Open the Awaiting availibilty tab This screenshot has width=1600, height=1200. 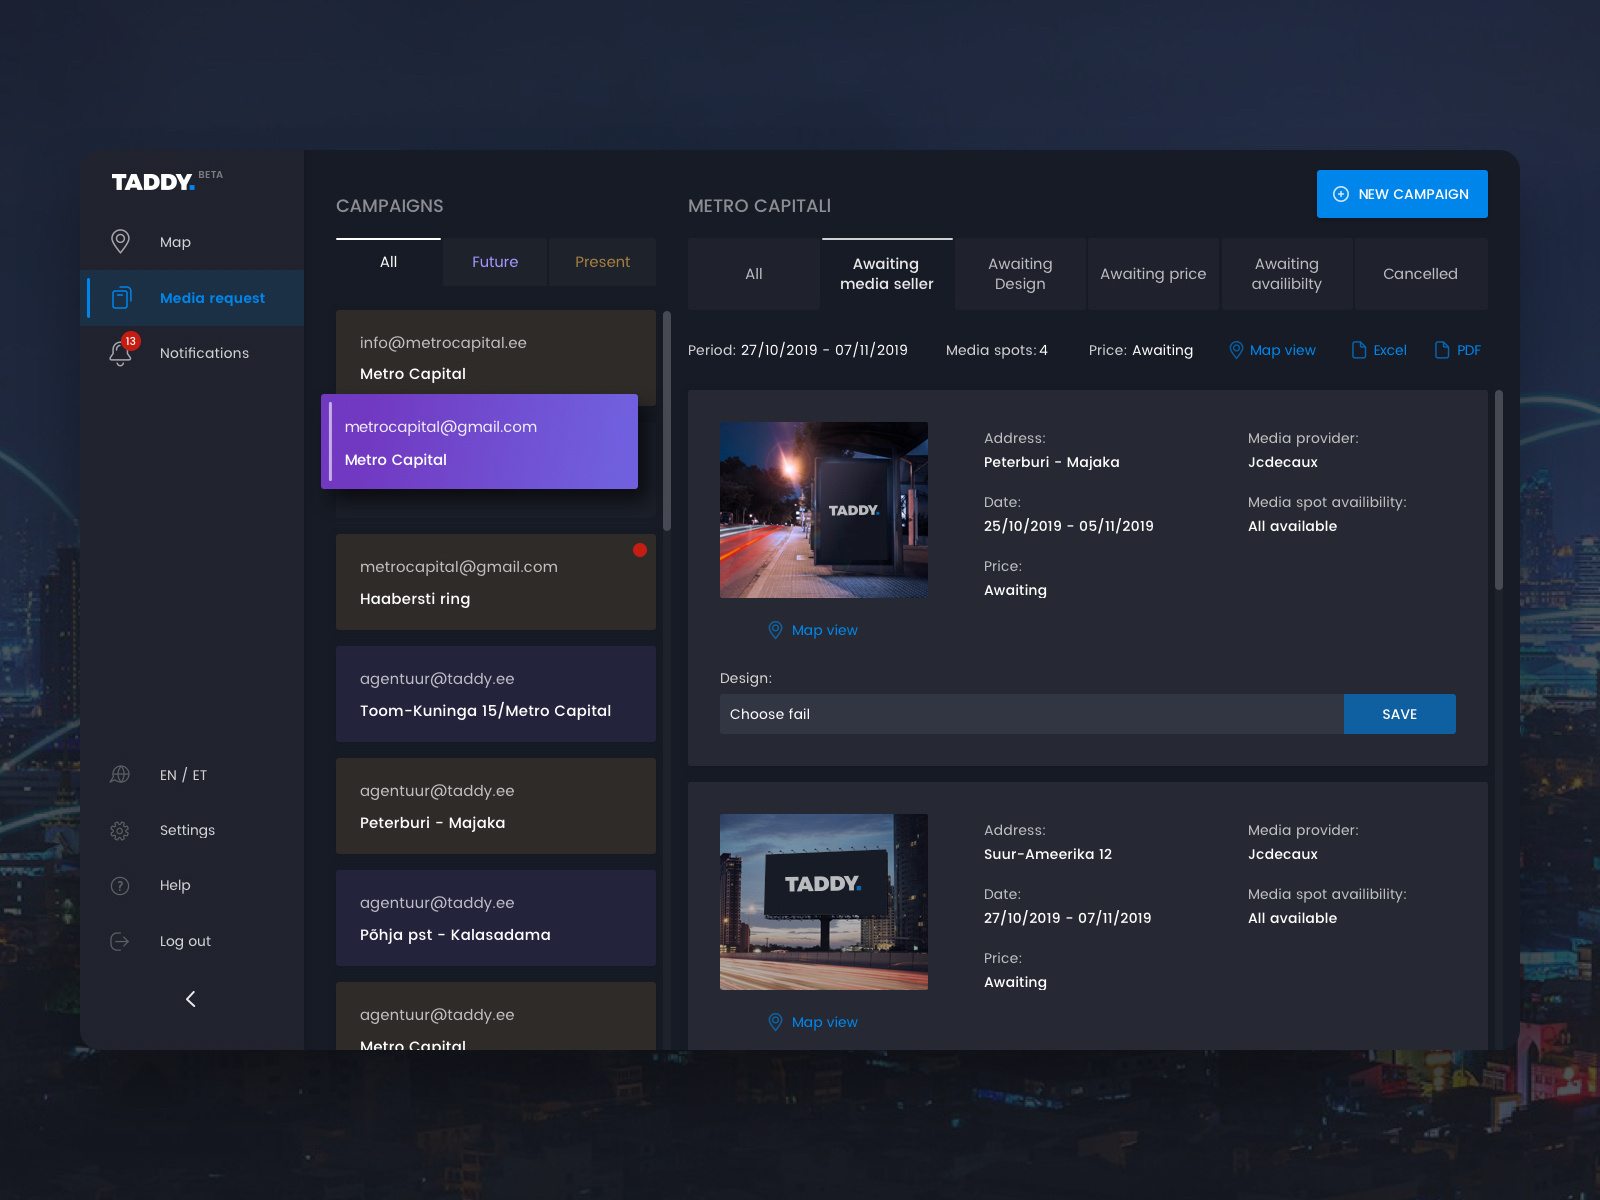(x=1287, y=274)
